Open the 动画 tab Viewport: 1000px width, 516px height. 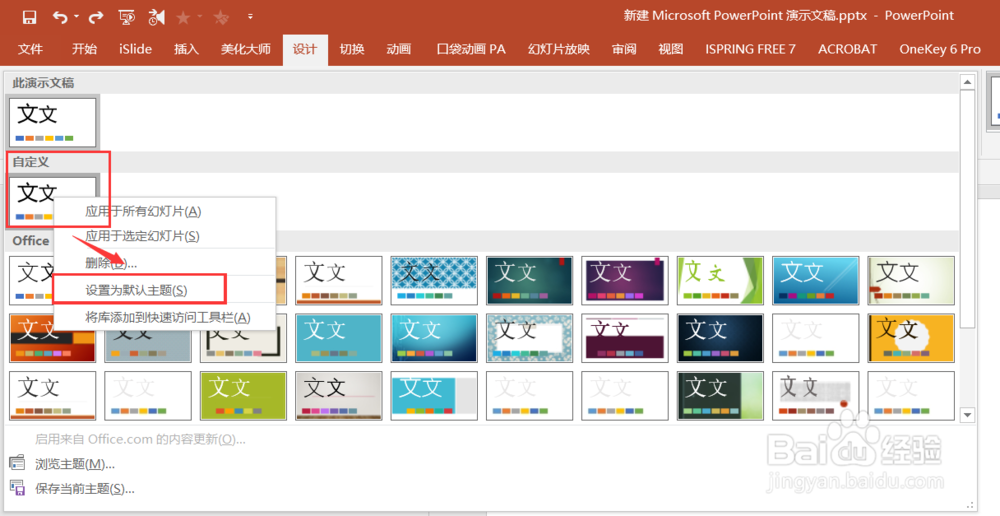pos(399,49)
